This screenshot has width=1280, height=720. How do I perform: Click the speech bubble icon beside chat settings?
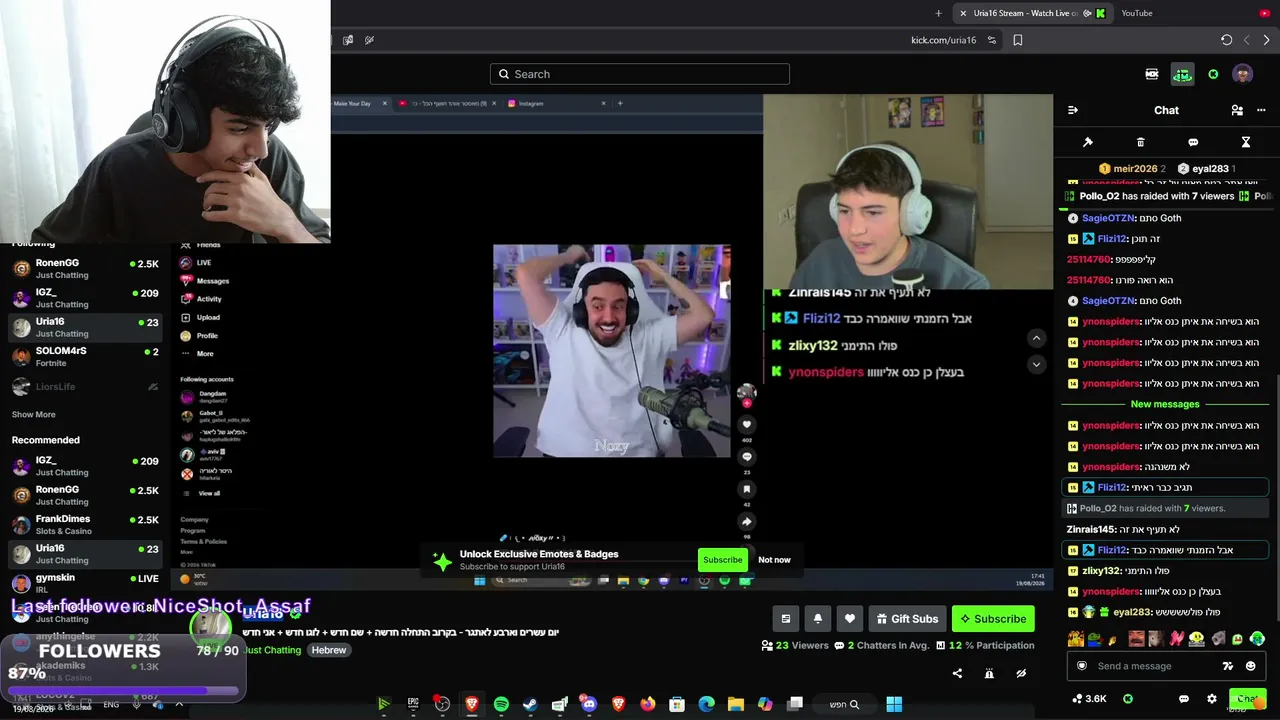coord(1184,699)
